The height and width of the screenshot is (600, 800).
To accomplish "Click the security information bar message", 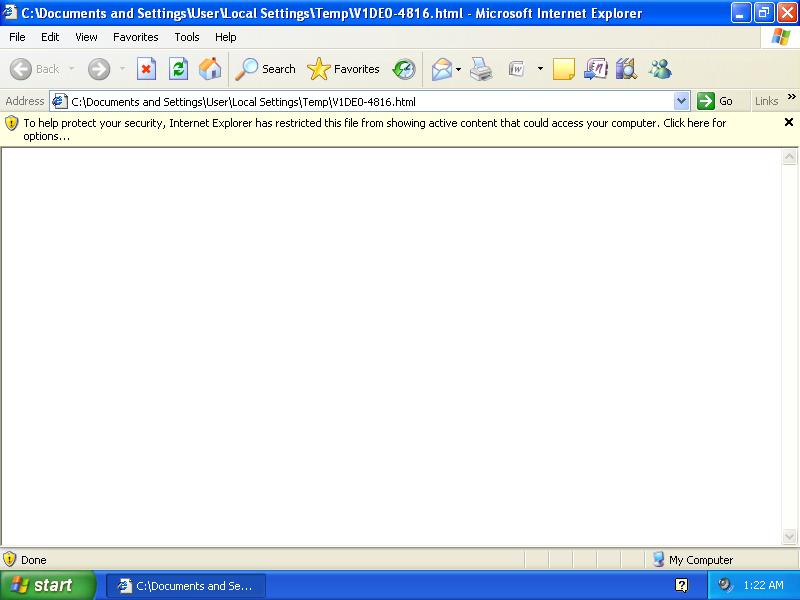I will tap(375, 129).
